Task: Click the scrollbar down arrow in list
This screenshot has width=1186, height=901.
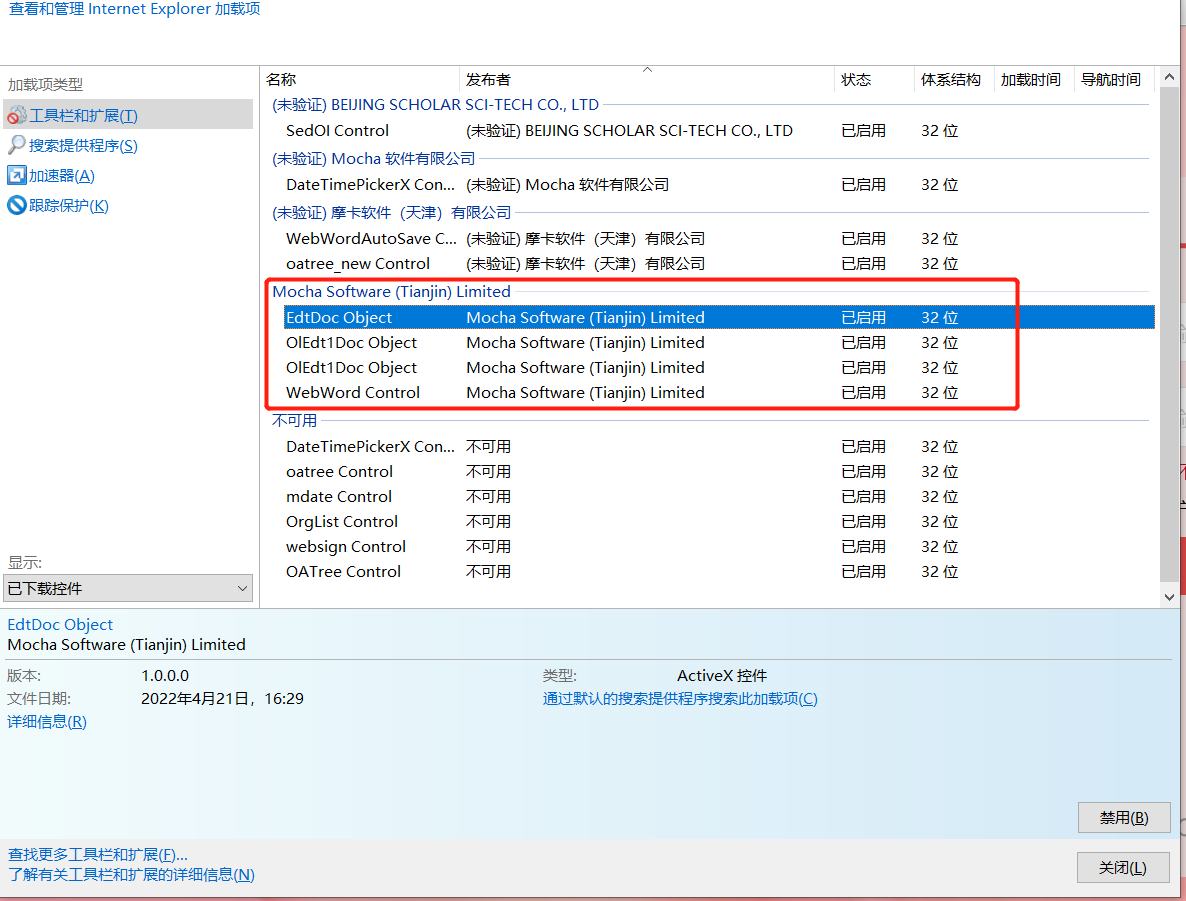Action: pyautogui.click(x=1170, y=596)
